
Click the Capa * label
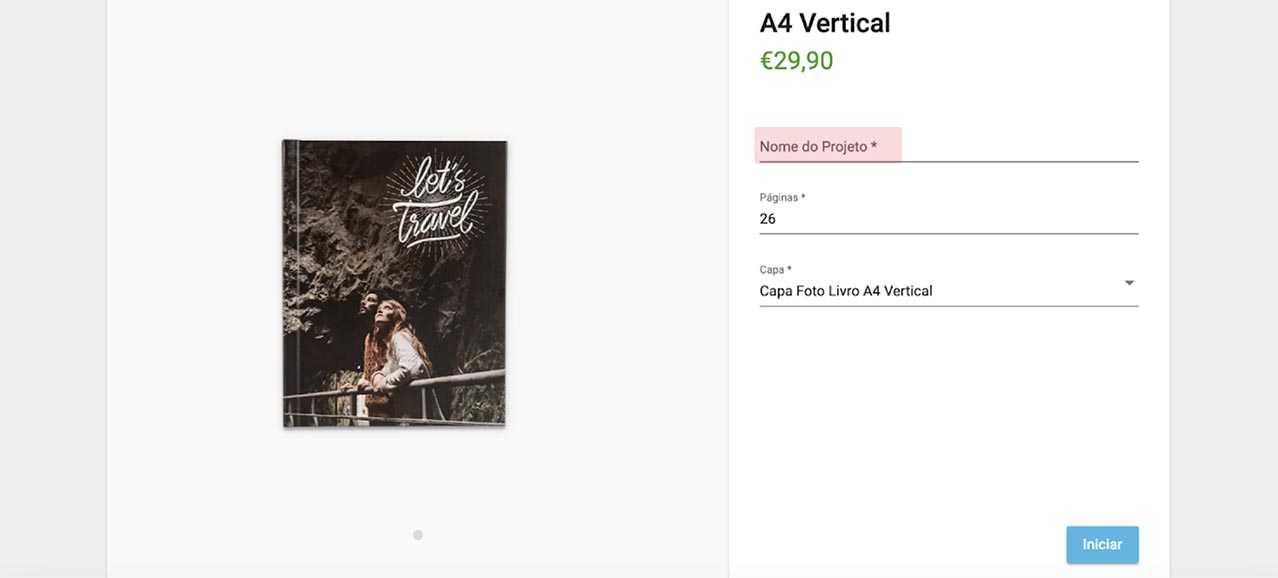coord(775,270)
